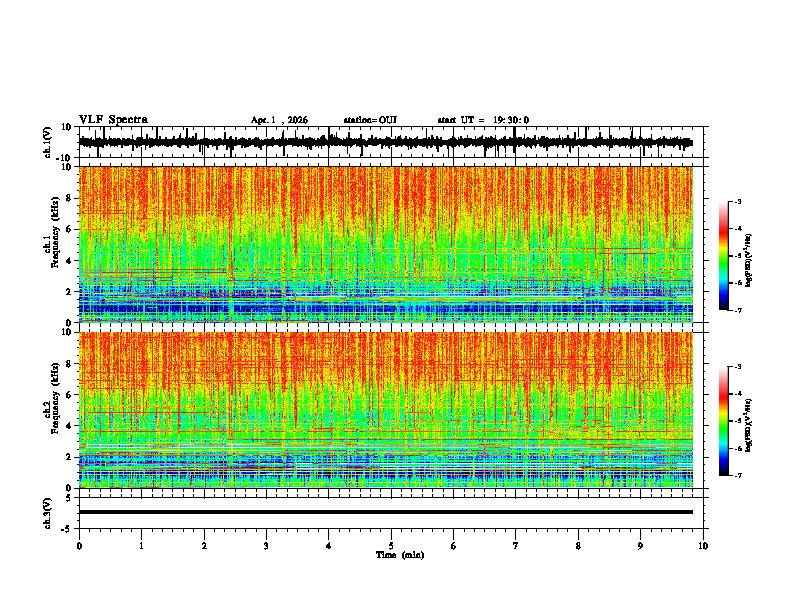Click the ch.3 flat black trace
The width and height of the screenshot is (792, 612).
tap(385, 512)
